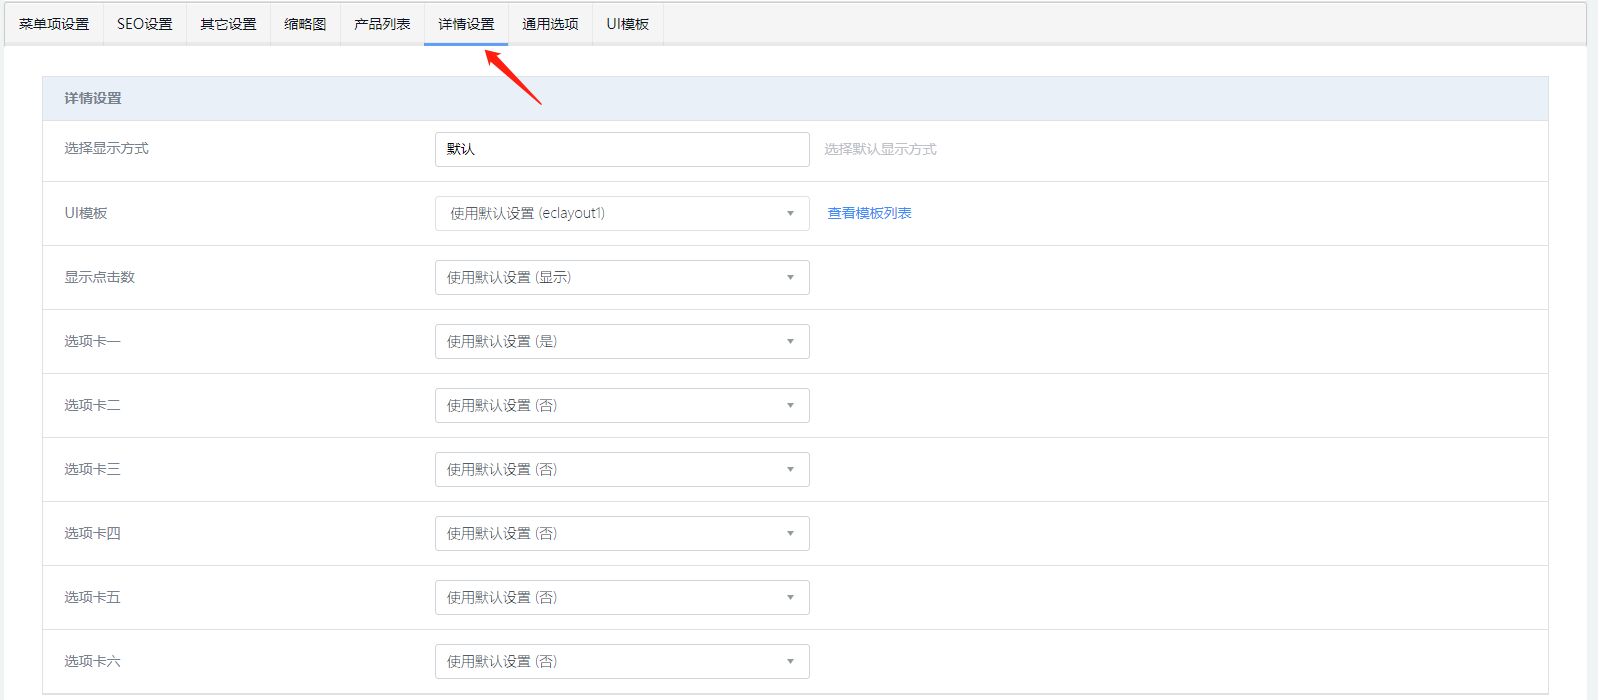Switch to the SEO设置 tab

(145, 24)
